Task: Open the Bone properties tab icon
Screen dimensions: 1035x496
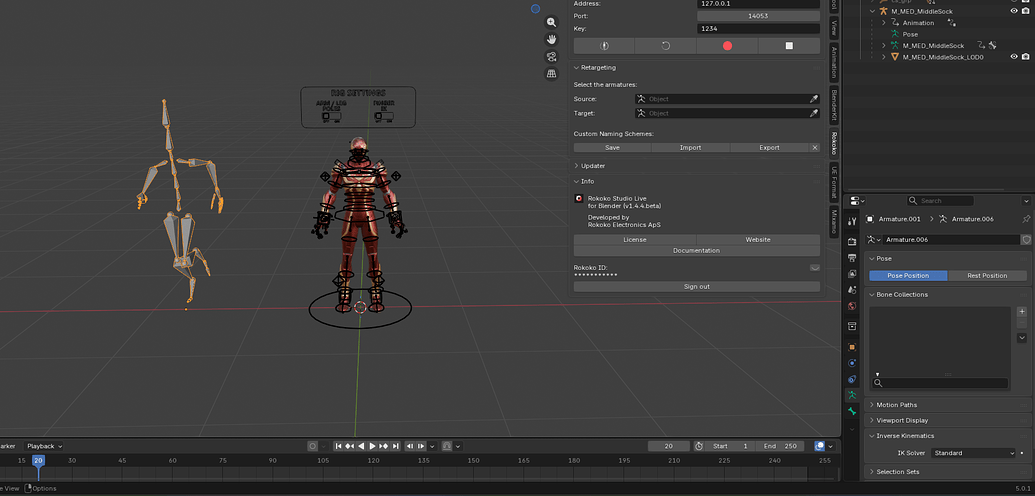Action: [x=852, y=411]
